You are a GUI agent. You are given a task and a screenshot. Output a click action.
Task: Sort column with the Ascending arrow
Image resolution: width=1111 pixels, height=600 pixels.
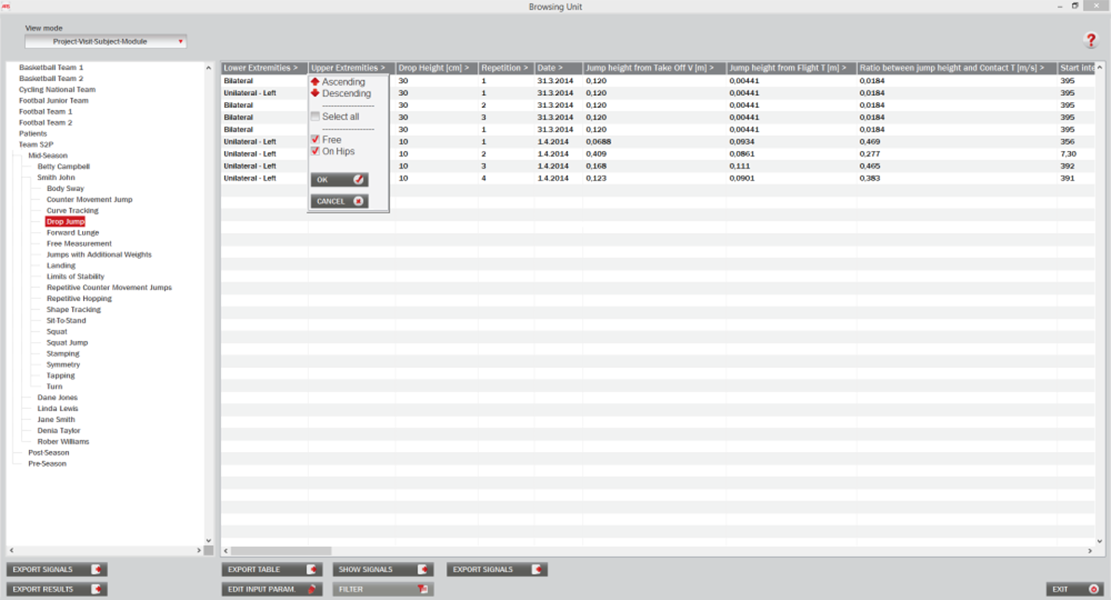315,82
